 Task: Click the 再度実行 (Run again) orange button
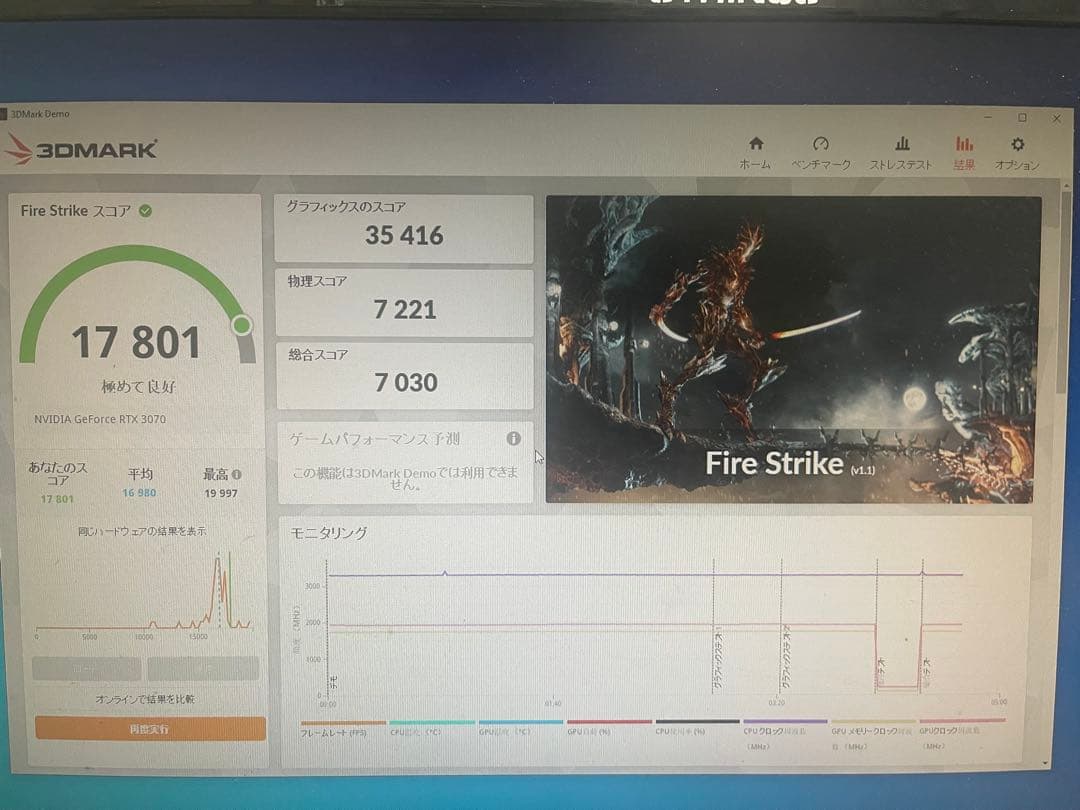[150, 729]
